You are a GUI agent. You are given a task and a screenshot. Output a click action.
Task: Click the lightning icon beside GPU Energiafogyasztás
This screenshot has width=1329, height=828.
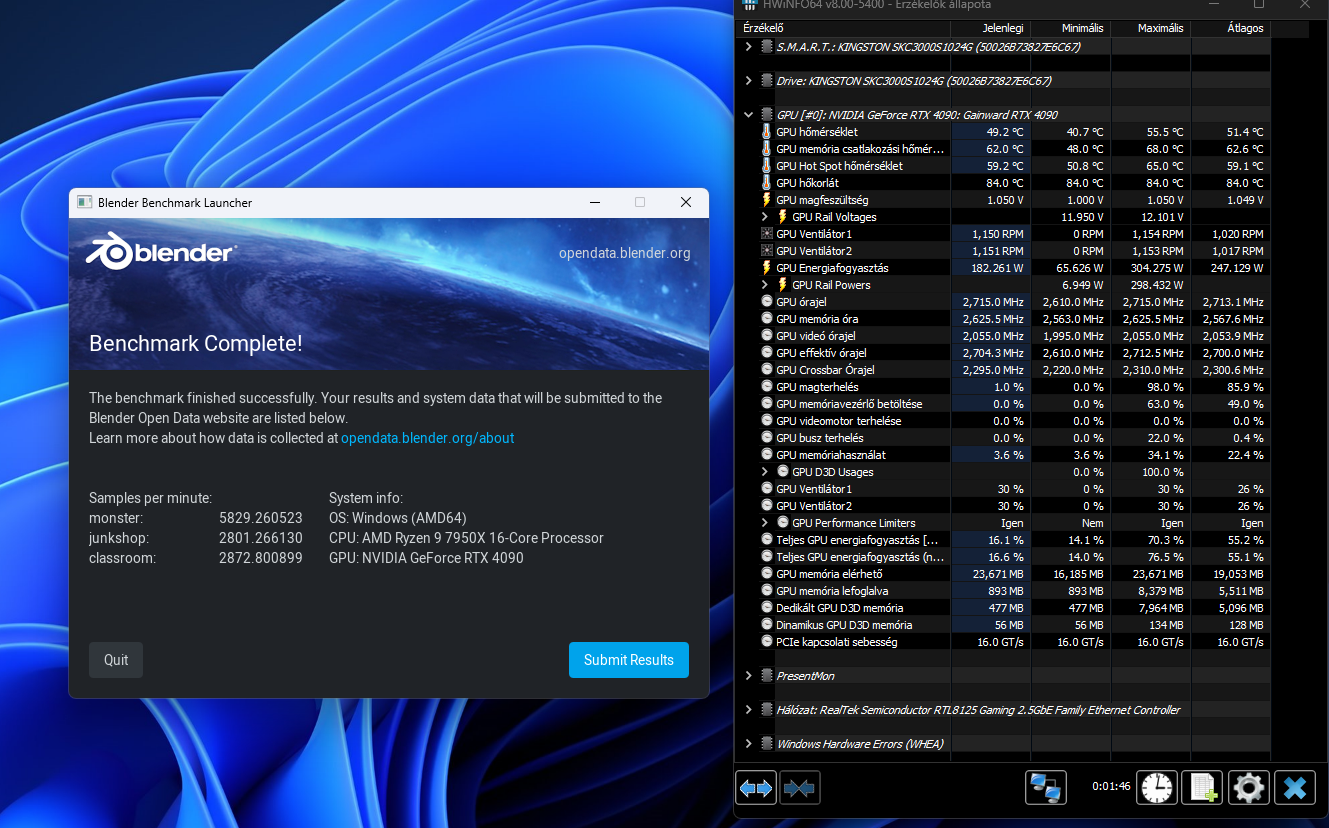766,268
